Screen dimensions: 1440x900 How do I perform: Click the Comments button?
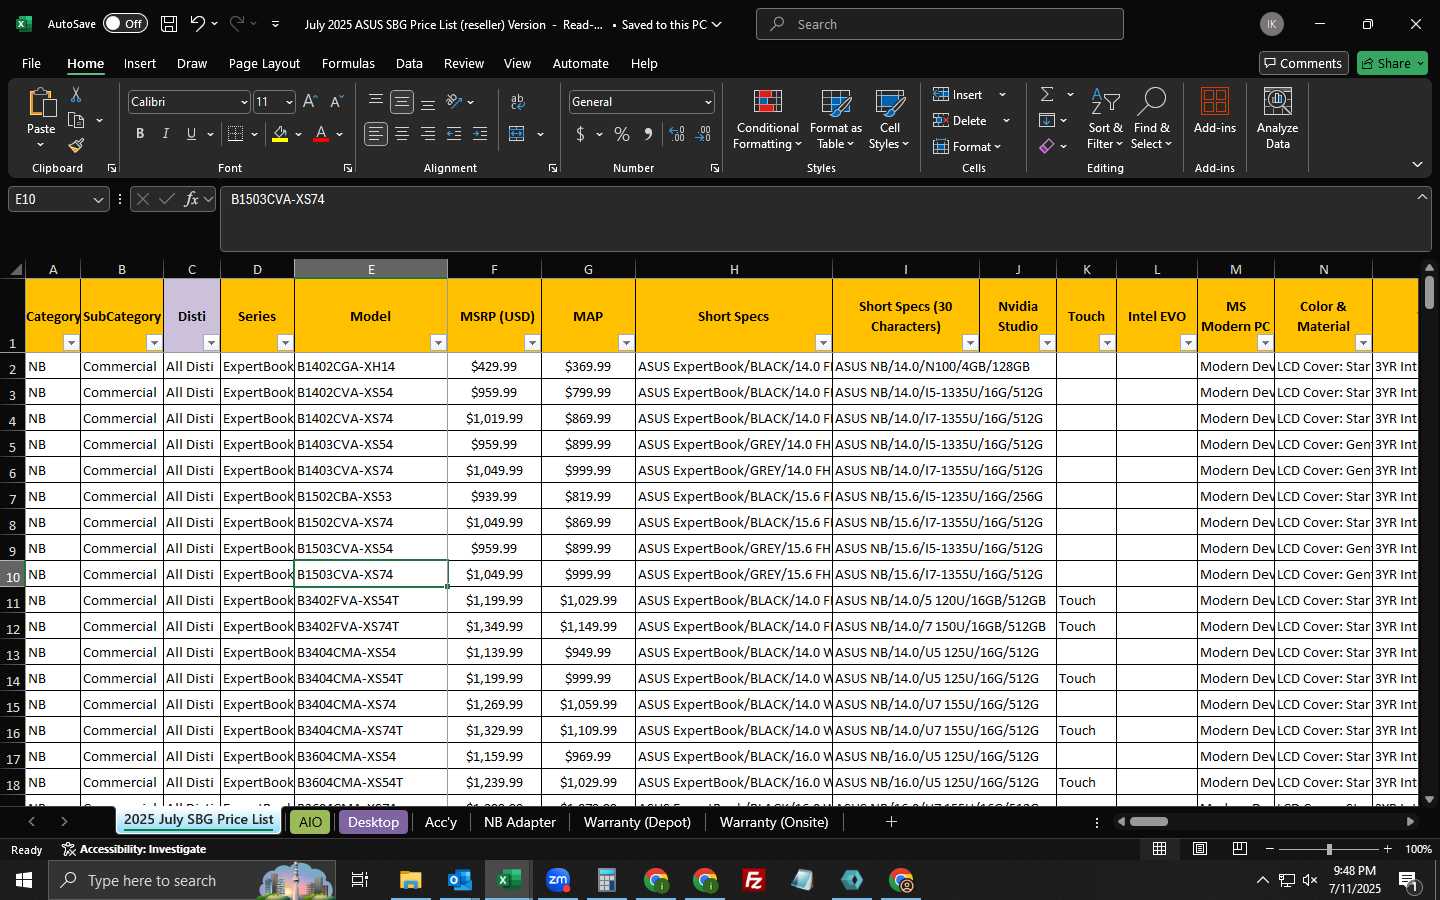(1303, 63)
